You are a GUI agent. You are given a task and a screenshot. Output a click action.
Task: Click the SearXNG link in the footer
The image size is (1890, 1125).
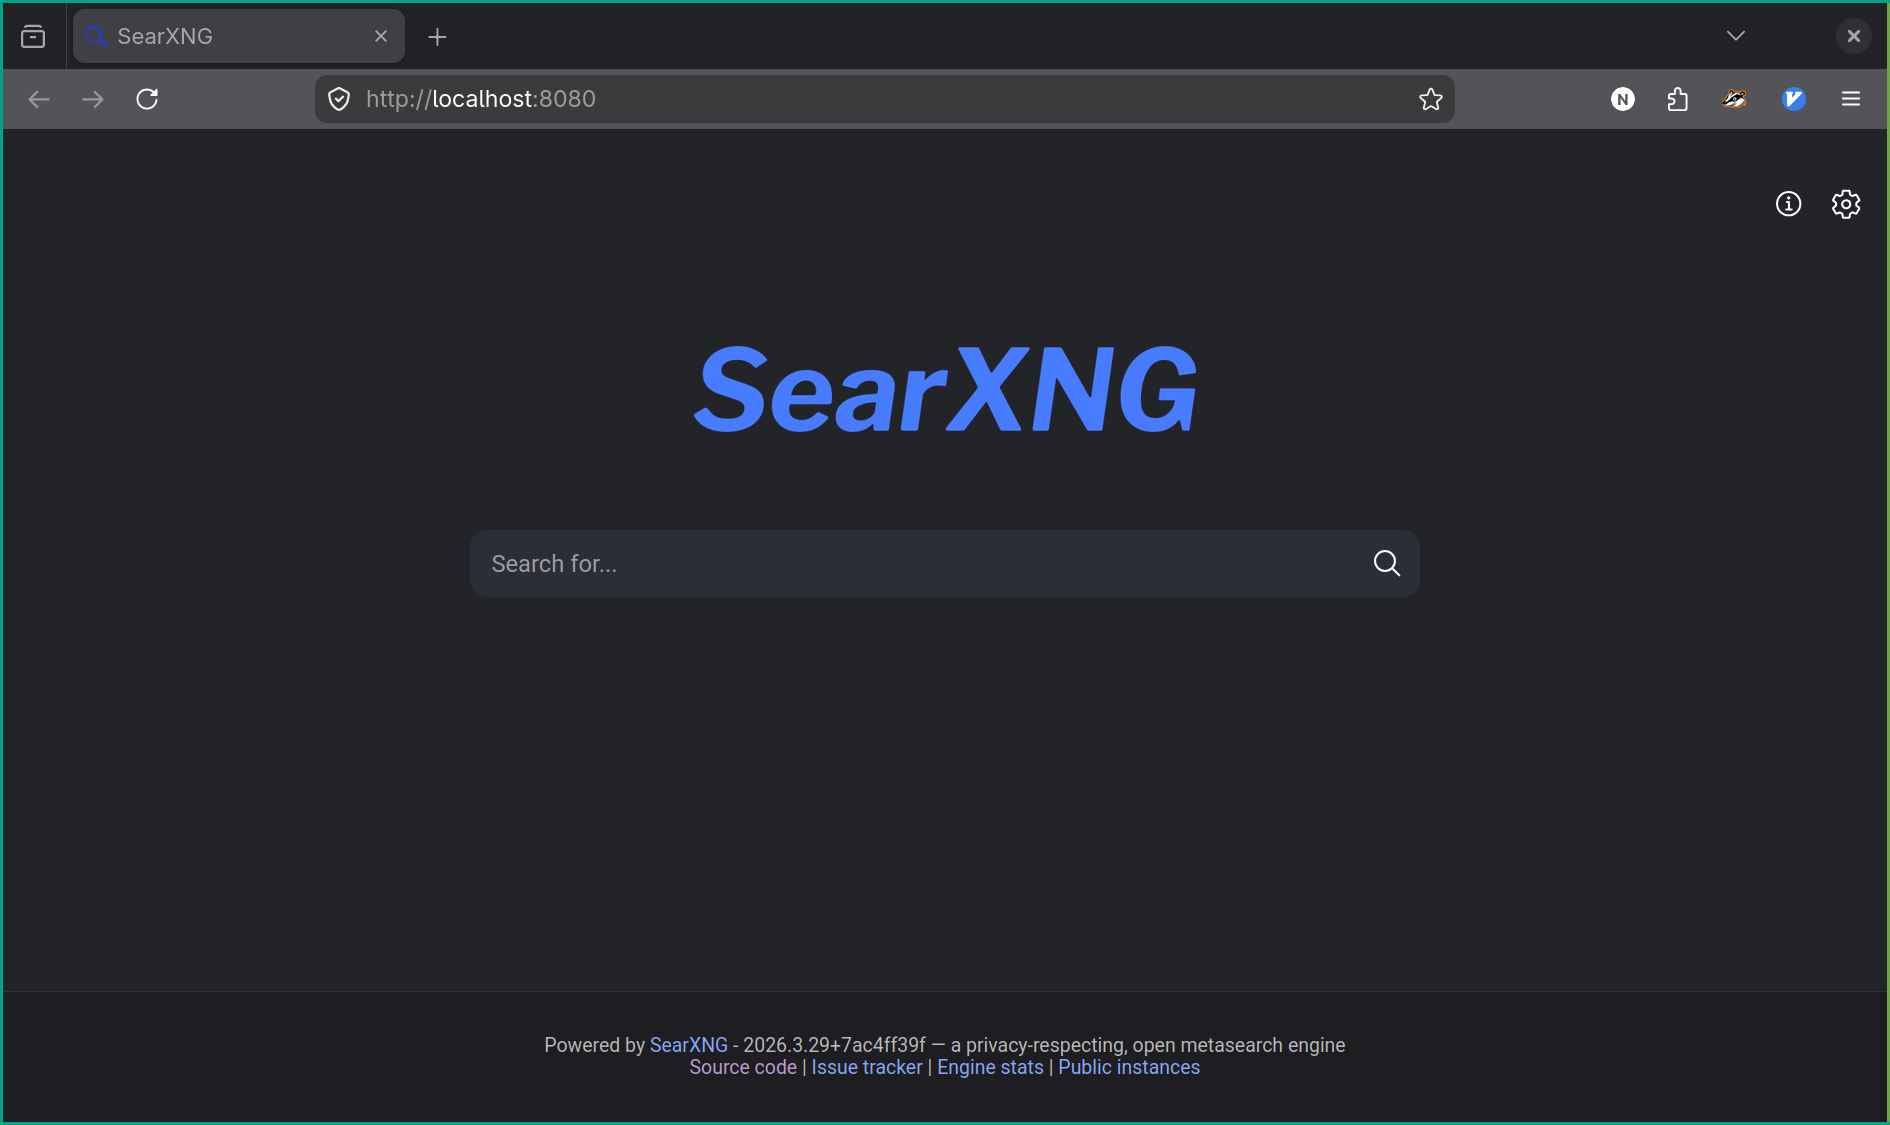688,1044
